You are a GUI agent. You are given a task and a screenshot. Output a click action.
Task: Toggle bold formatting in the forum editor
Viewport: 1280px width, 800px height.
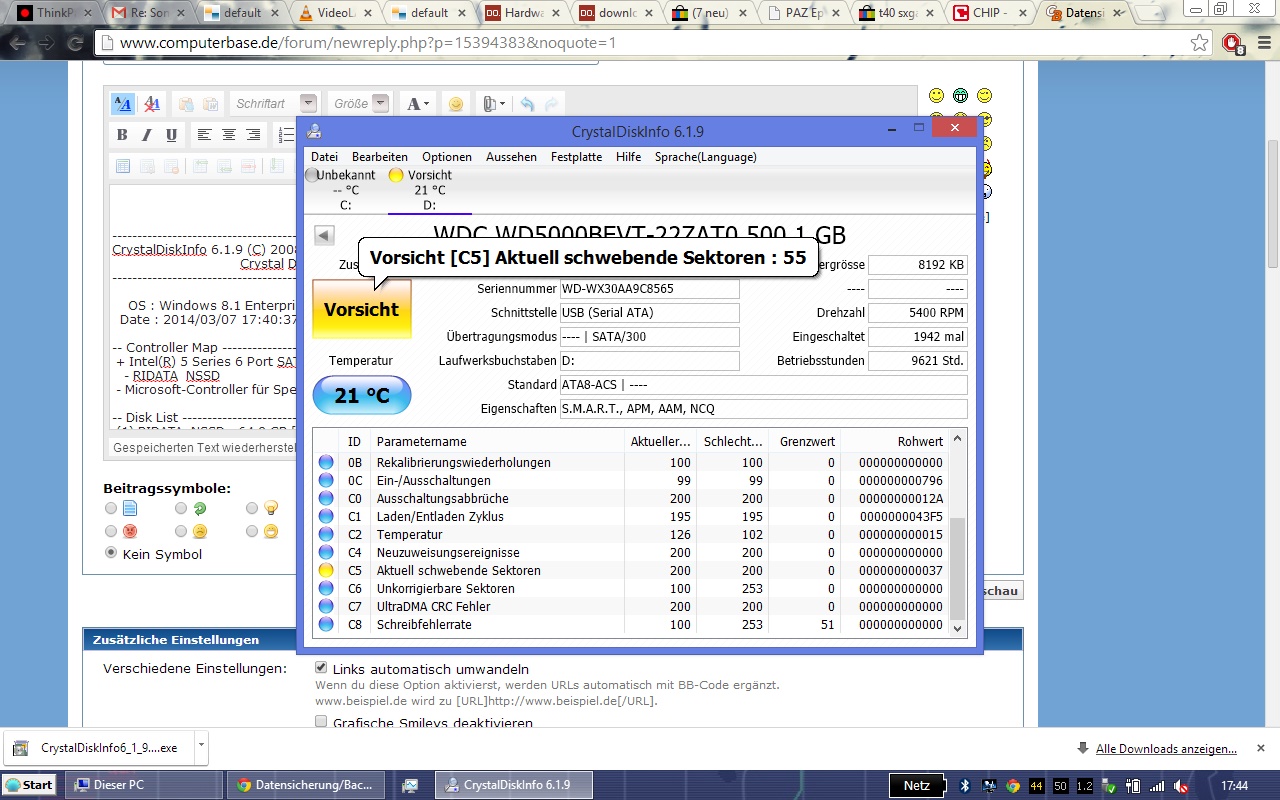122,135
